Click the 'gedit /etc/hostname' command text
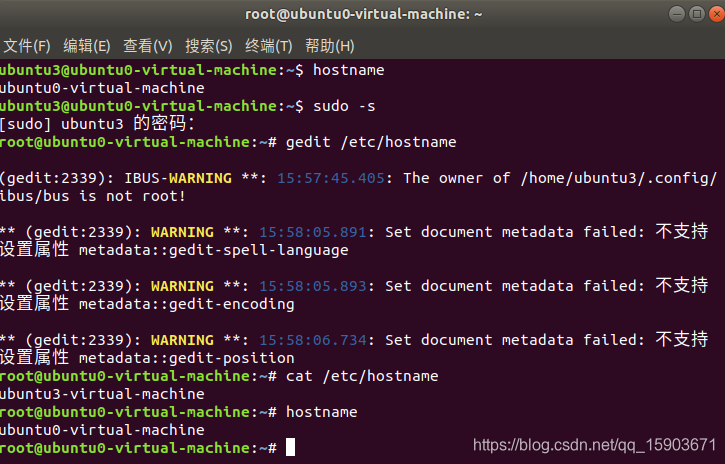The width and height of the screenshot is (725, 464). (x=371, y=142)
